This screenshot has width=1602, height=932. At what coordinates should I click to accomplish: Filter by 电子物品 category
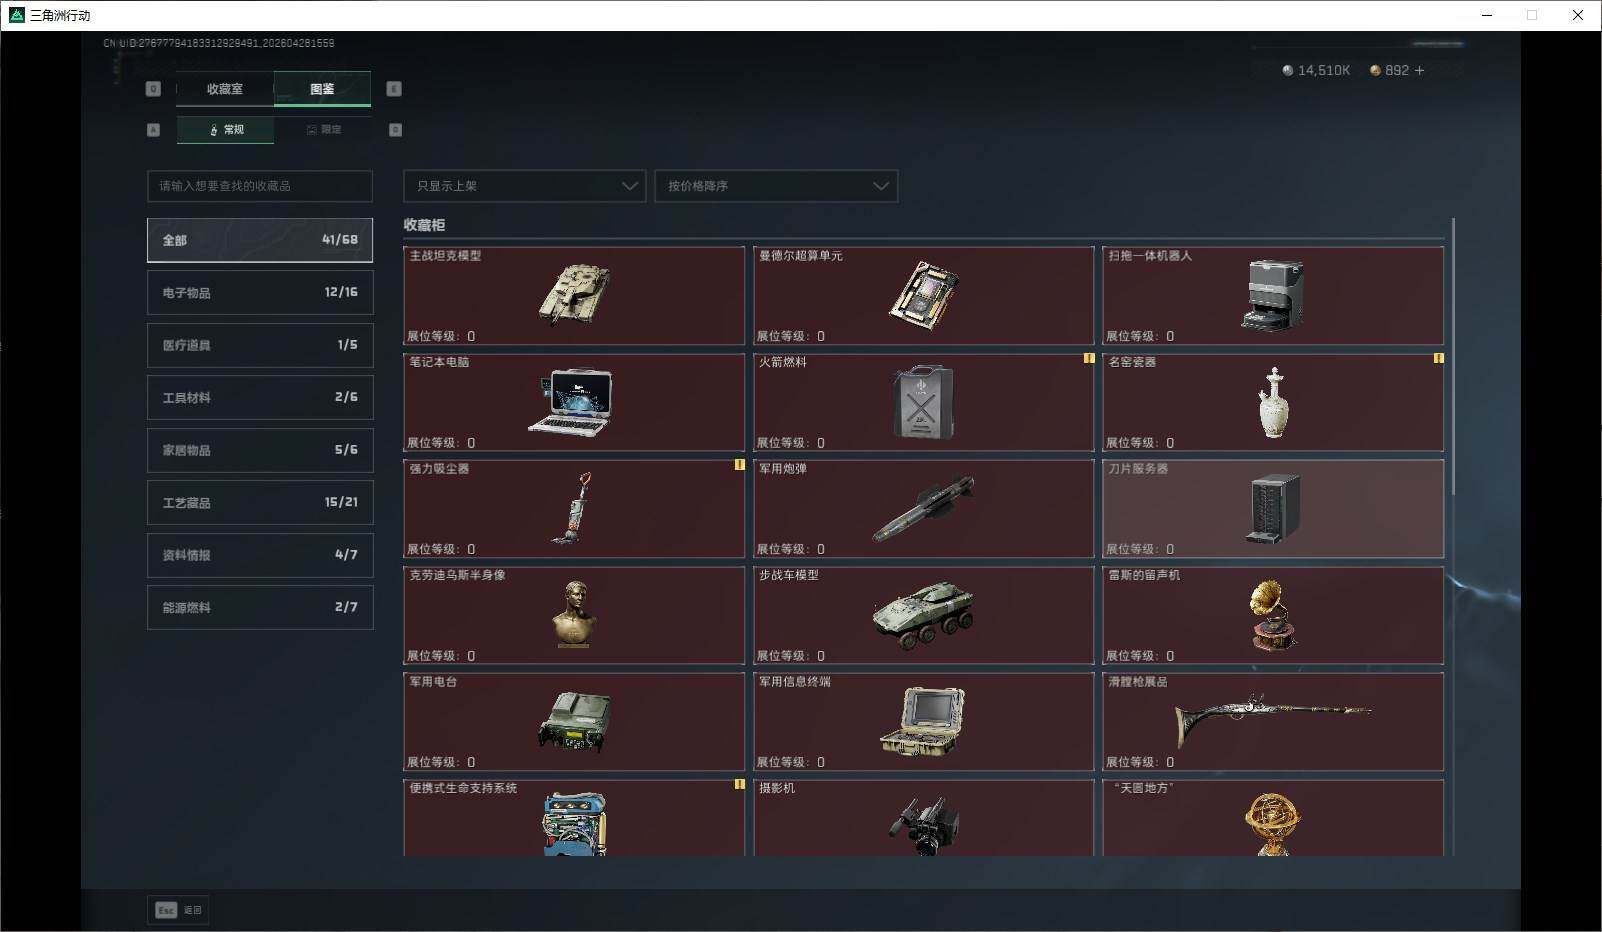coord(260,292)
